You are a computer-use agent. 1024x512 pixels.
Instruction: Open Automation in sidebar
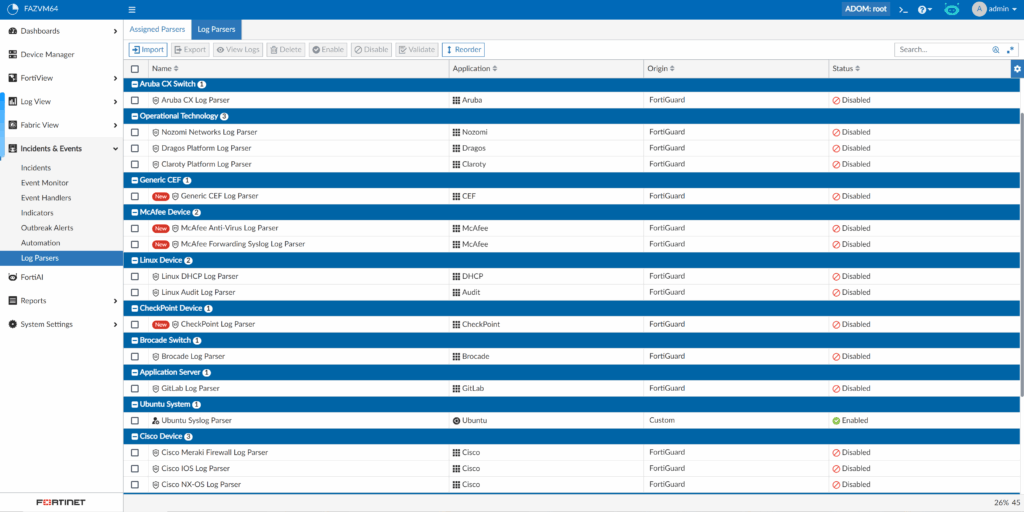tap(40, 243)
